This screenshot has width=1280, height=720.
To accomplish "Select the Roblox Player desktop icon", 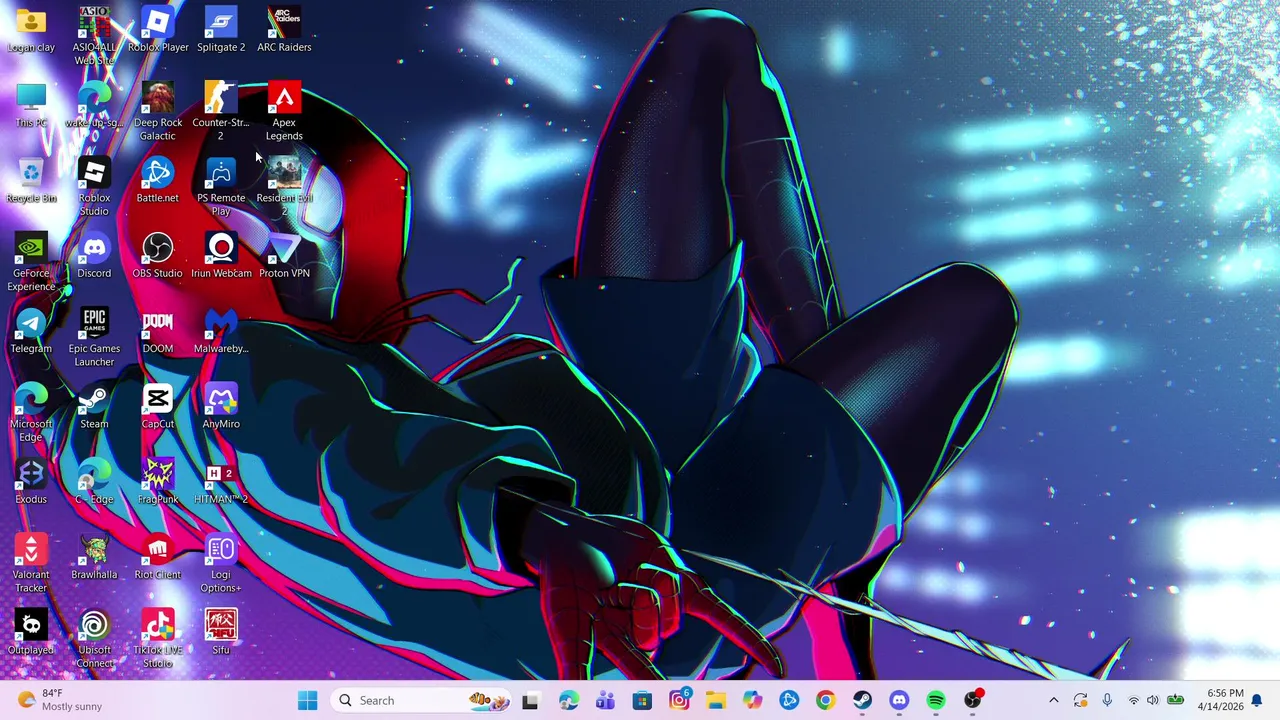I will 158,30.
